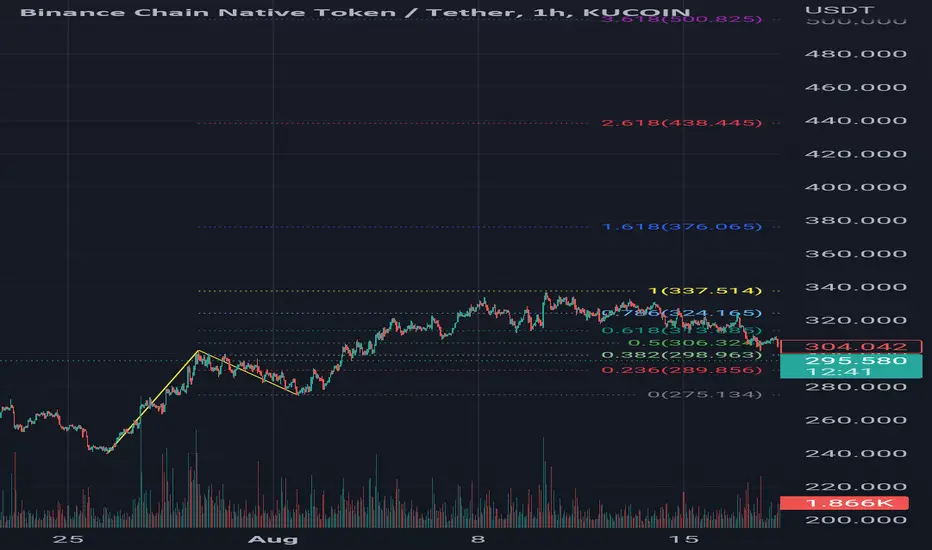The width and height of the screenshot is (932, 550).
Task: Click the 420.000 price axis label
Action: click(x=856, y=154)
